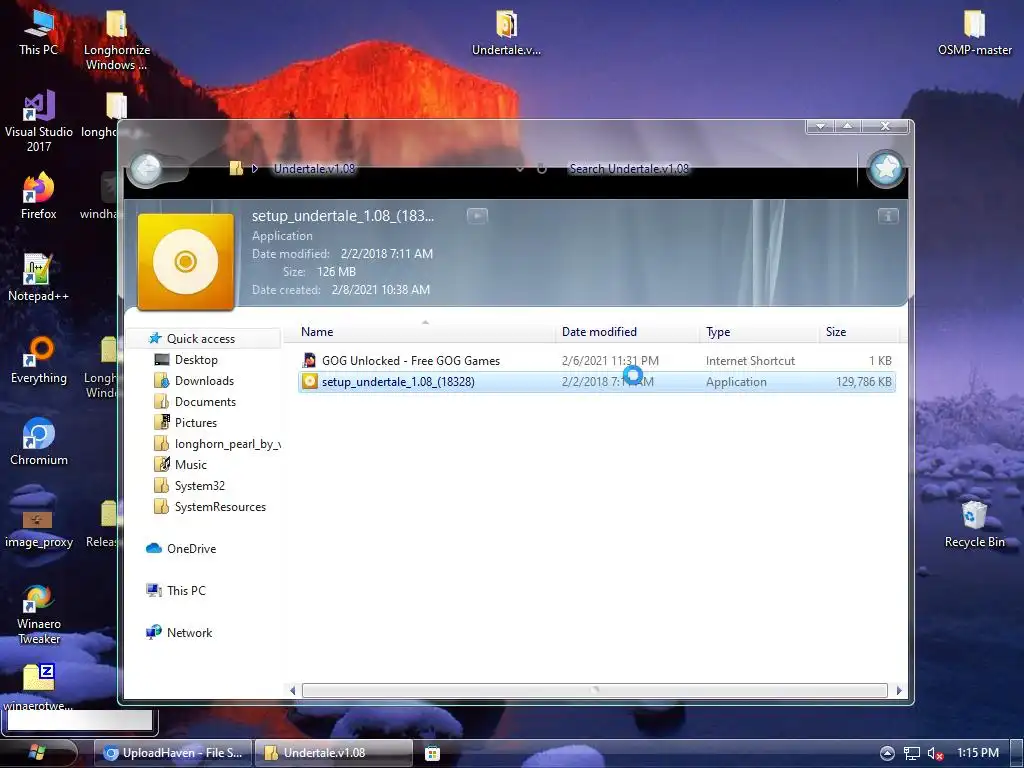Click the preview pane toggle button
The width and height of the screenshot is (1024, 768).
[477, 216]
